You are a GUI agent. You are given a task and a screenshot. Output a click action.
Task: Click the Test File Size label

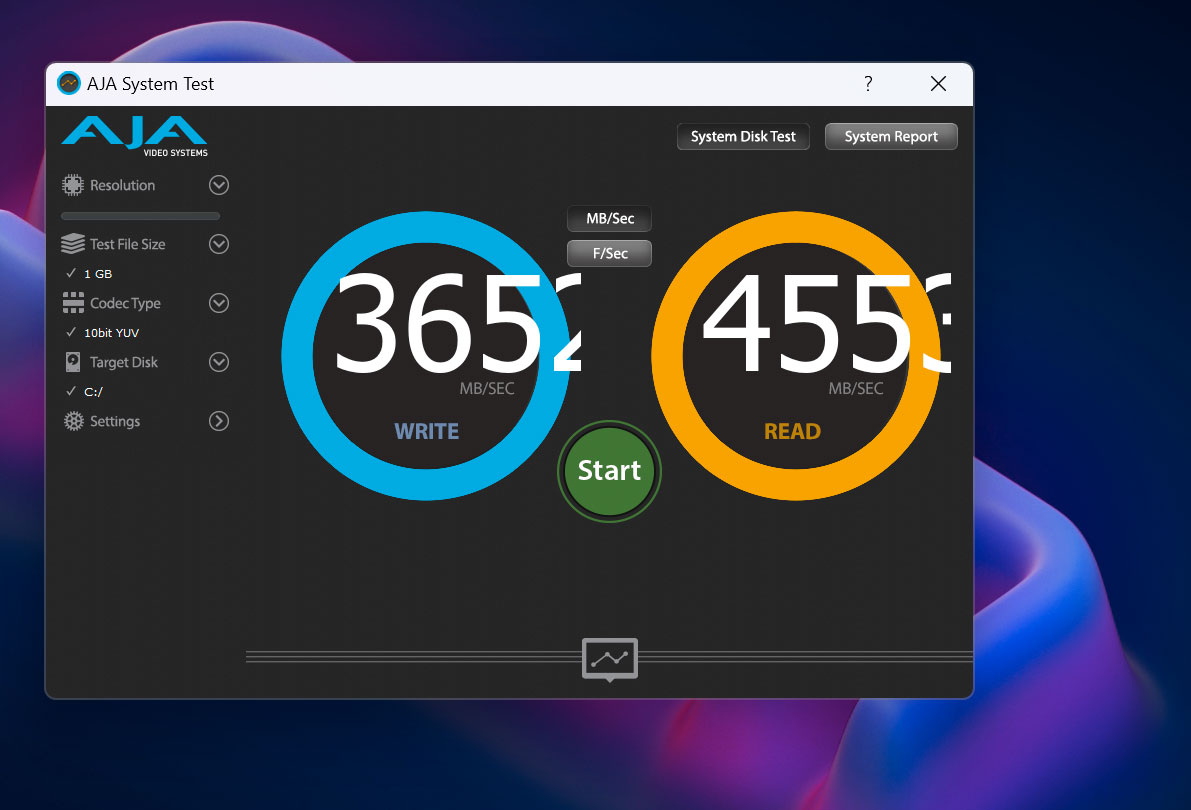(x=128, y=244)
